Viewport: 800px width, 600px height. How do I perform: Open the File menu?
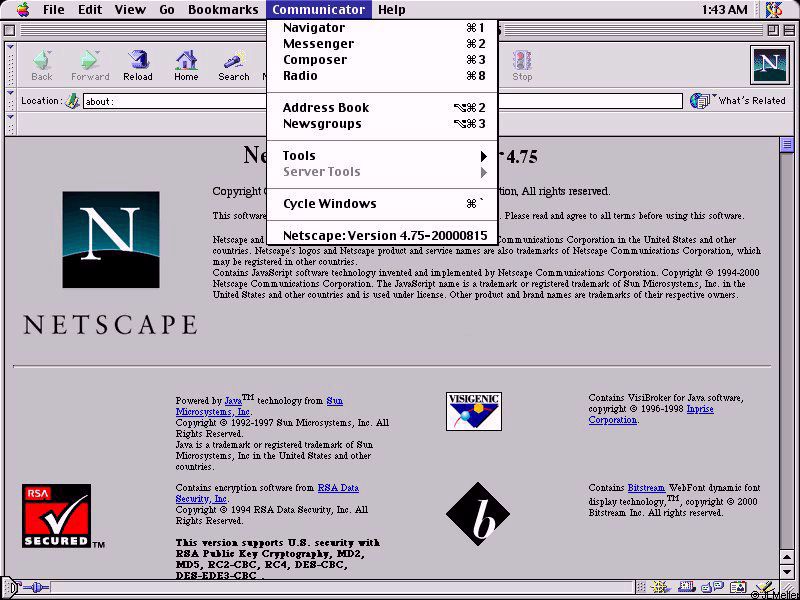tap(54, 9)
